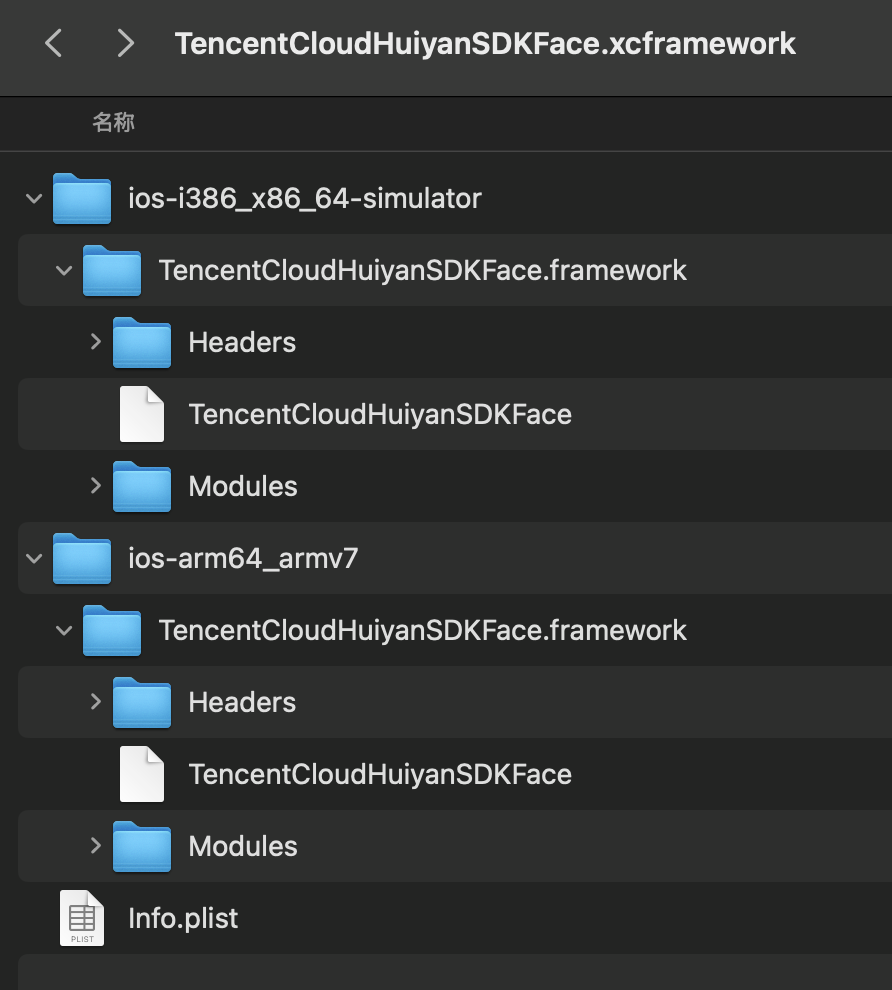Image resolution: width=892 pixels, height=990 pixels.
Task: Click the TencentCloudHuiyanSDKFace file name under simulator
Action: [380, 415]
